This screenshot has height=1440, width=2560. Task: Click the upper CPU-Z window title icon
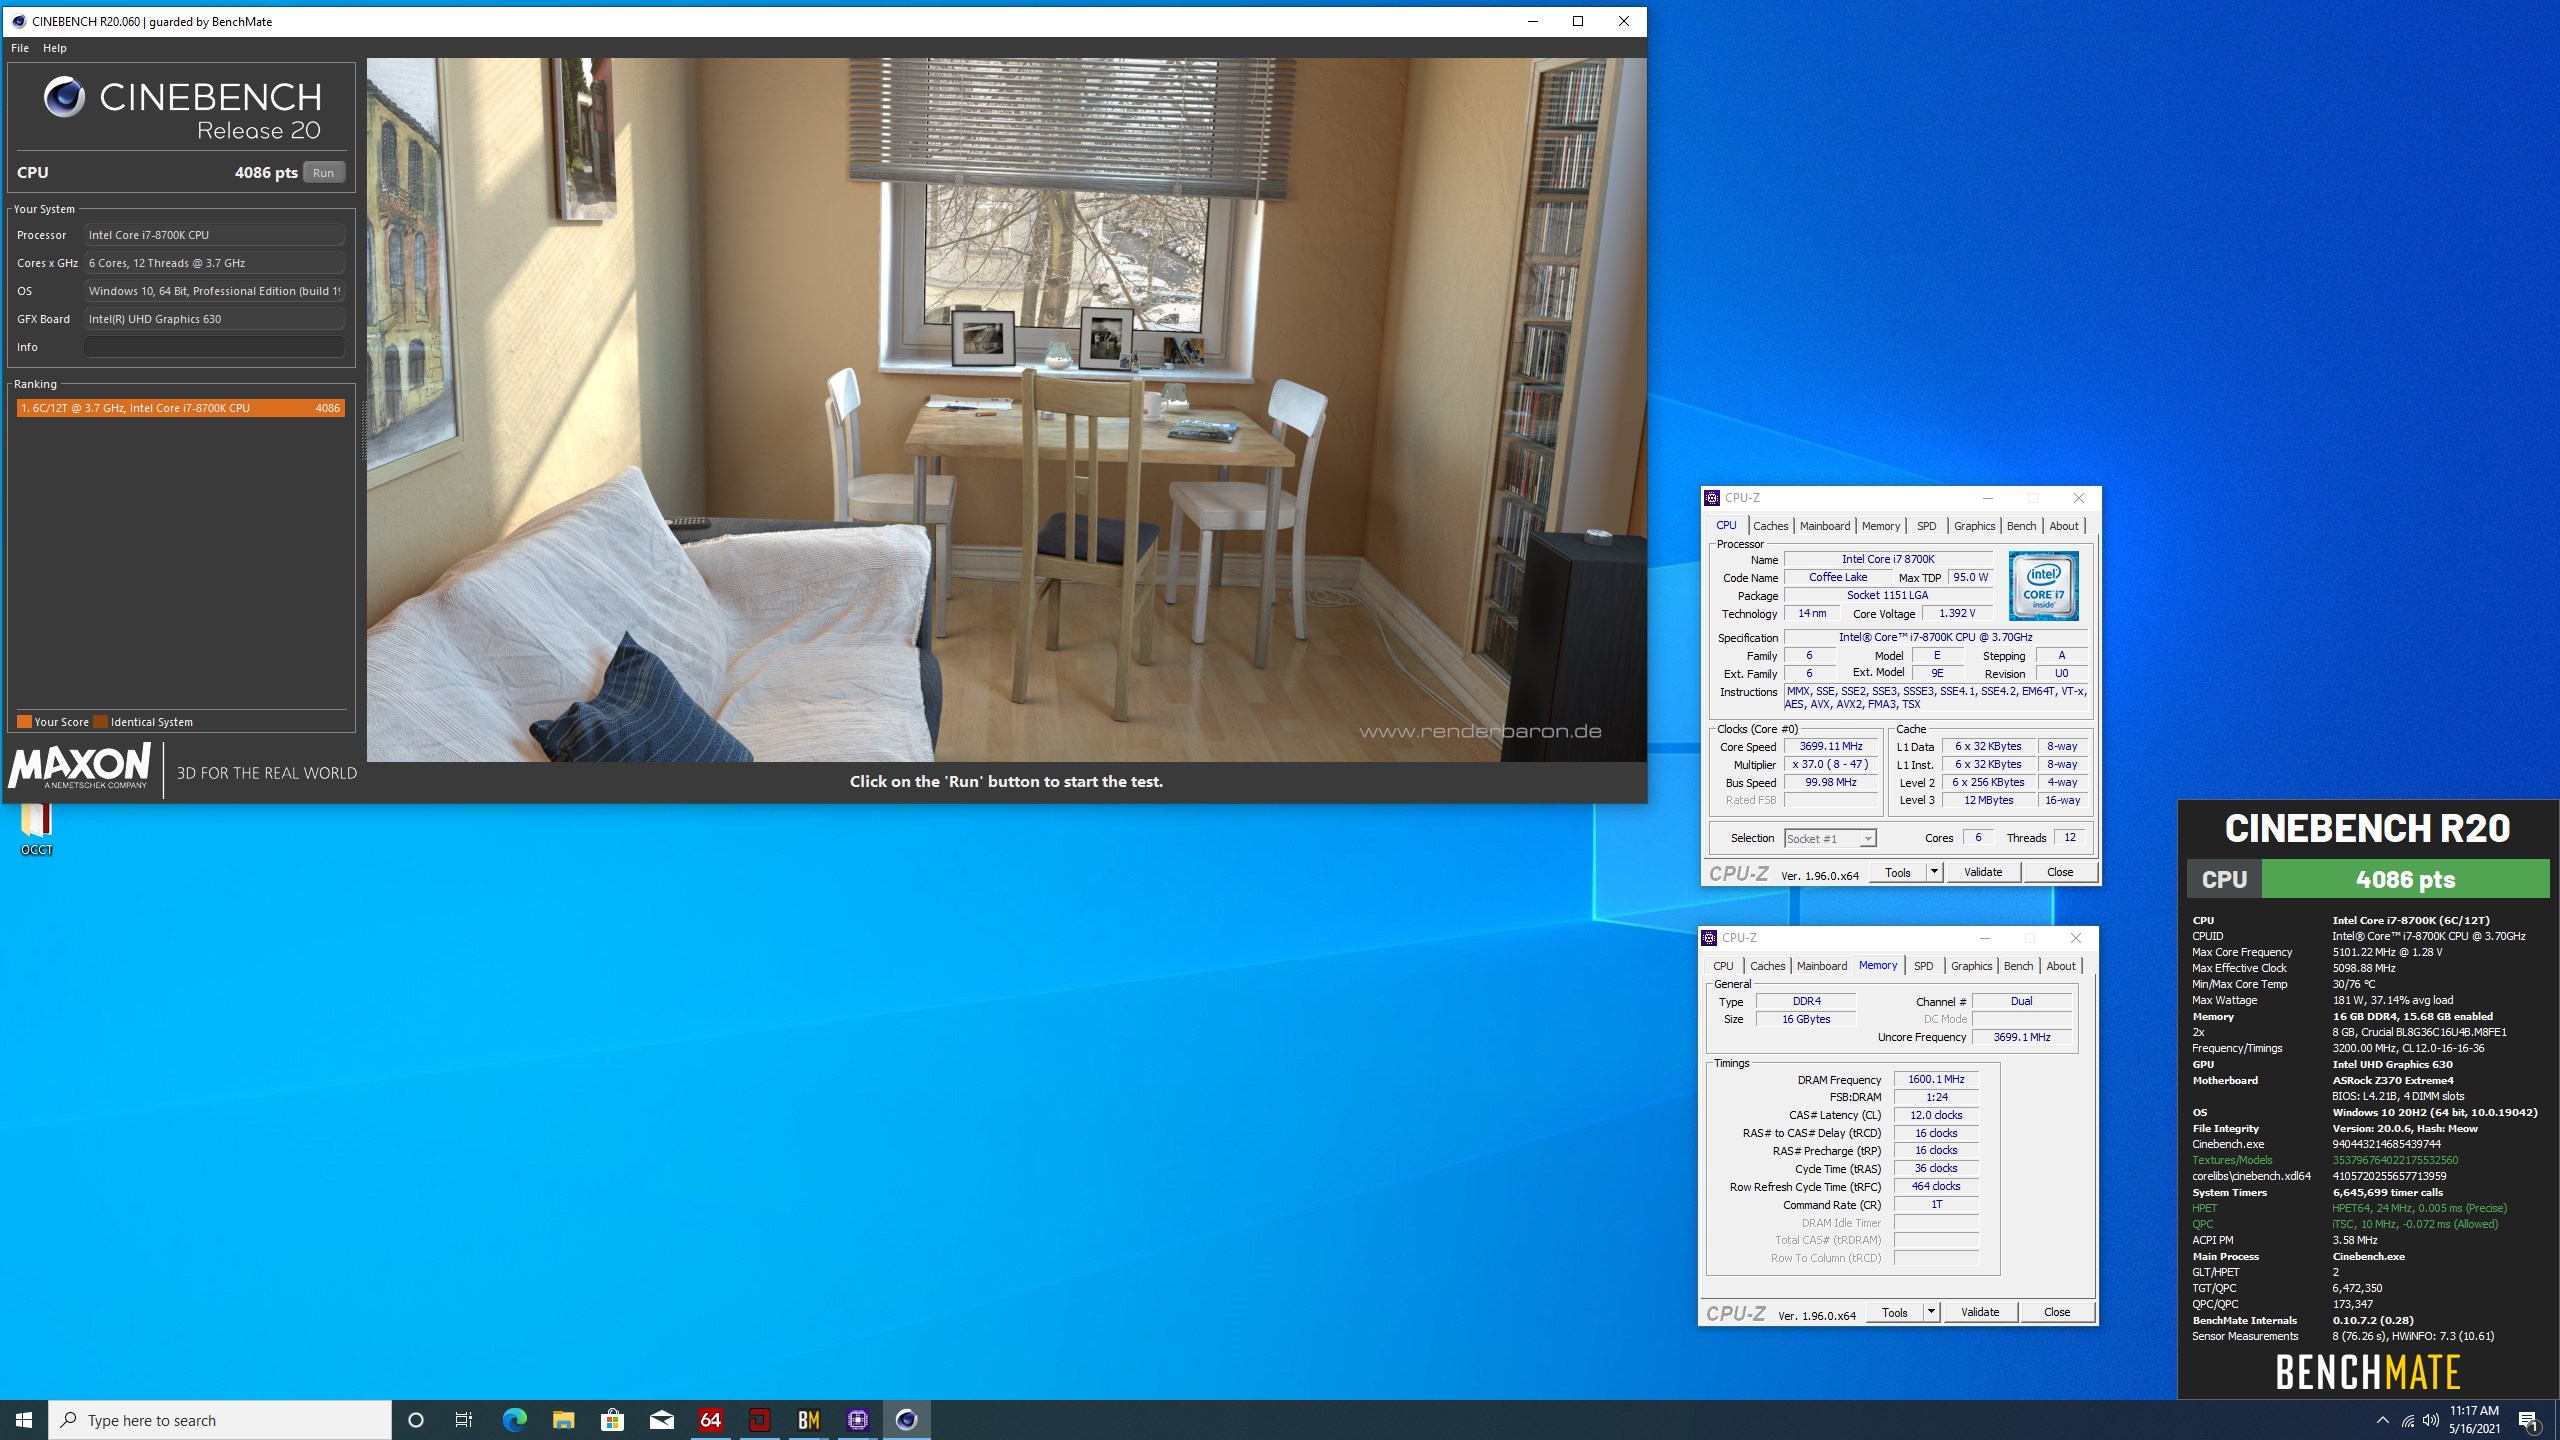[1712, 498]
